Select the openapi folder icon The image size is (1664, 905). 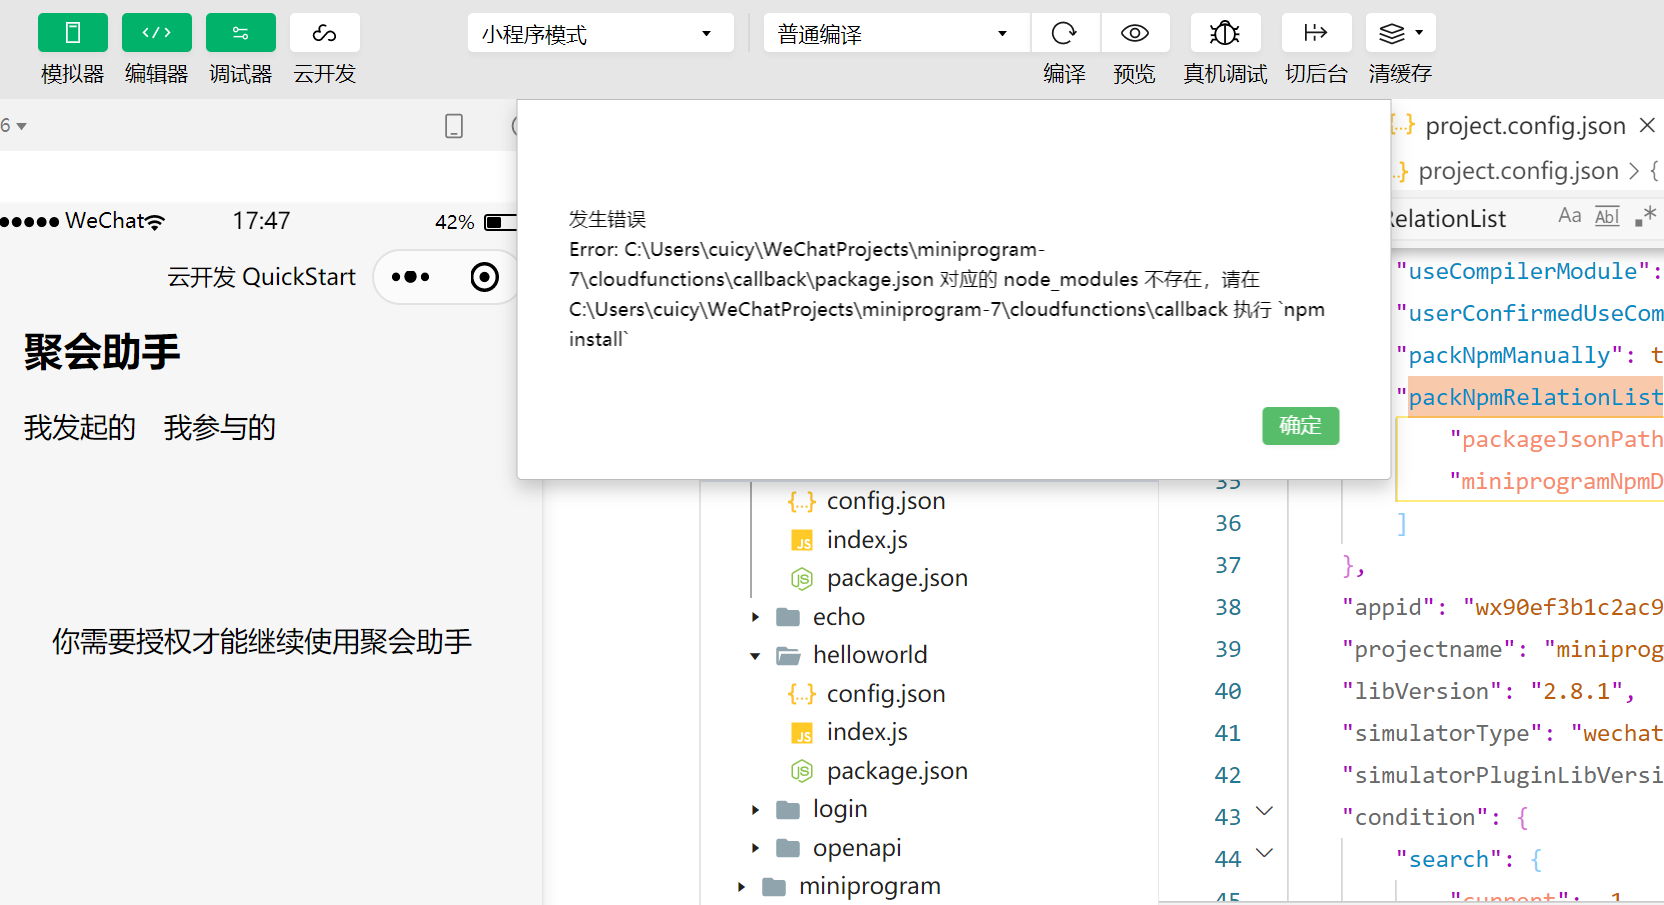click(x=789, y=849)
